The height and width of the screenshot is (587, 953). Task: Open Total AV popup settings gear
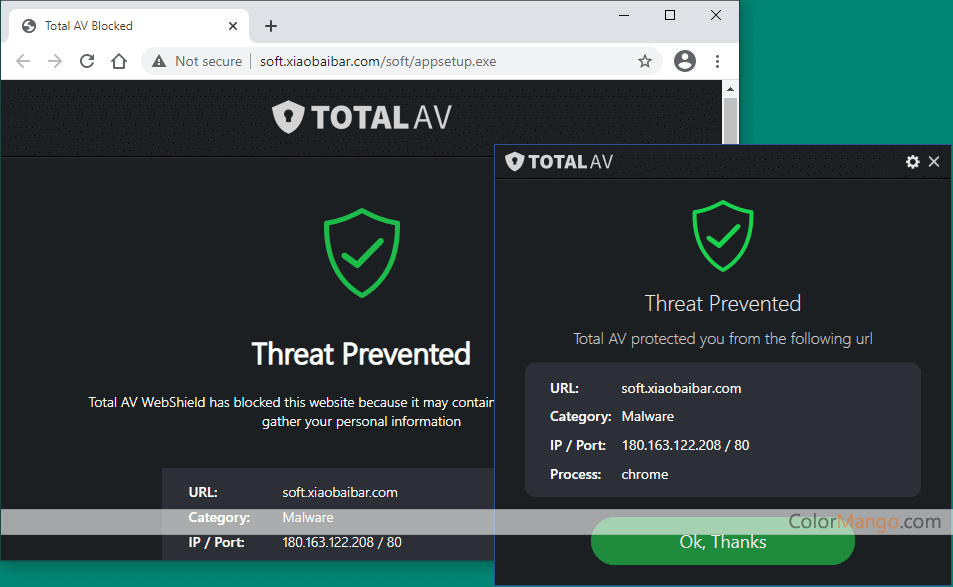(x=912, y=162)
